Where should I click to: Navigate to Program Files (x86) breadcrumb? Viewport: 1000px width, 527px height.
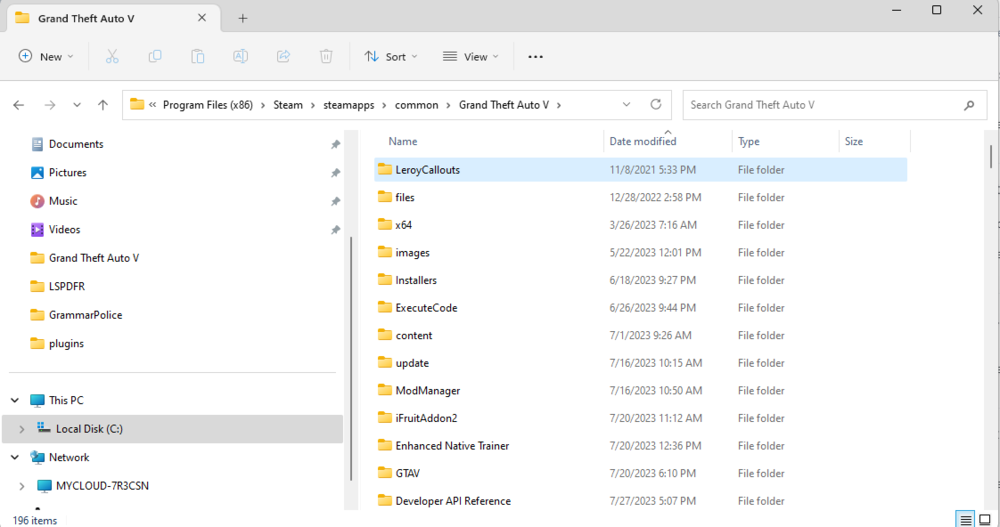208,105
